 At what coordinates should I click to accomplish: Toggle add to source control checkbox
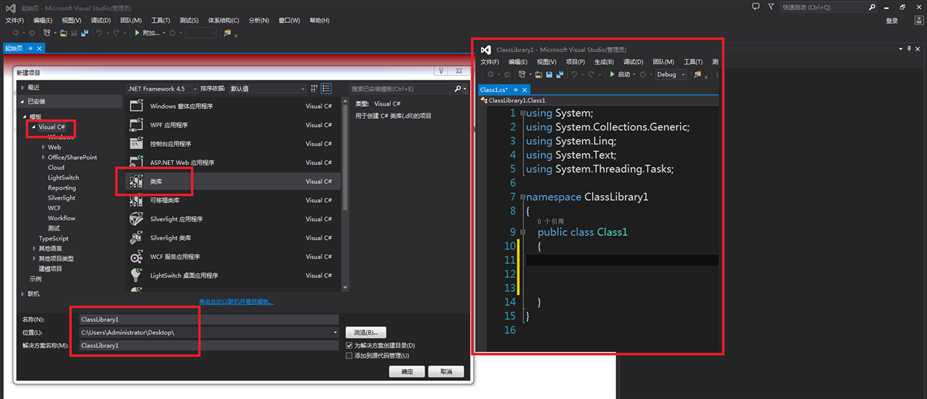coord(349,356)
